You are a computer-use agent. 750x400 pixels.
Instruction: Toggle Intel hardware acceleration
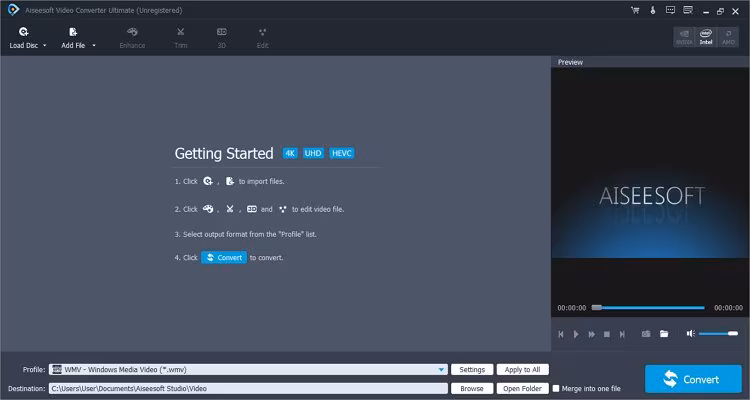[706, 37]
